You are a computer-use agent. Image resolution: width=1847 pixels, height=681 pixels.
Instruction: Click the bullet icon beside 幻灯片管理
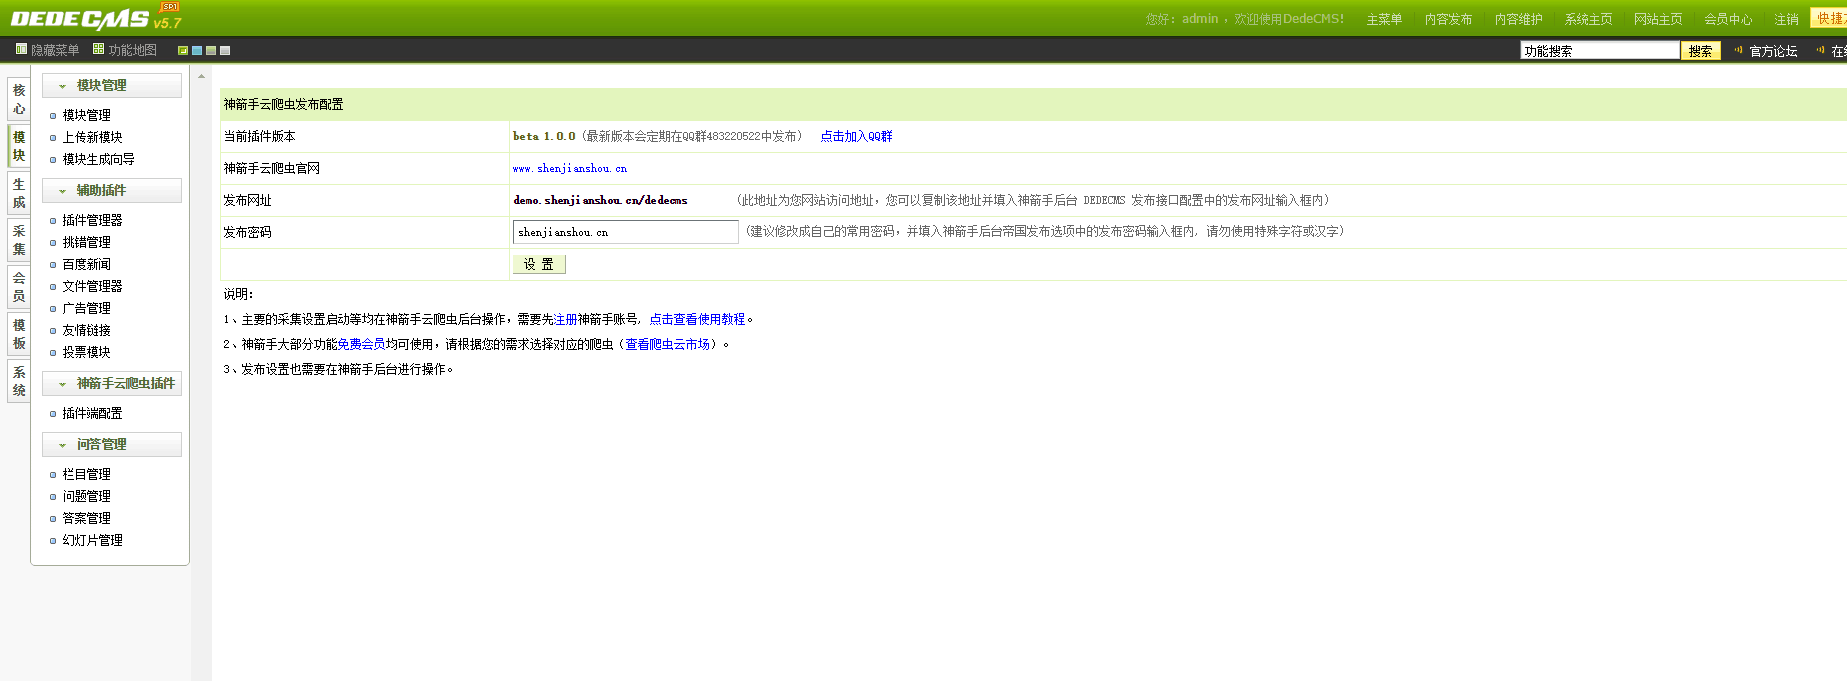click(x=53, y=541)
